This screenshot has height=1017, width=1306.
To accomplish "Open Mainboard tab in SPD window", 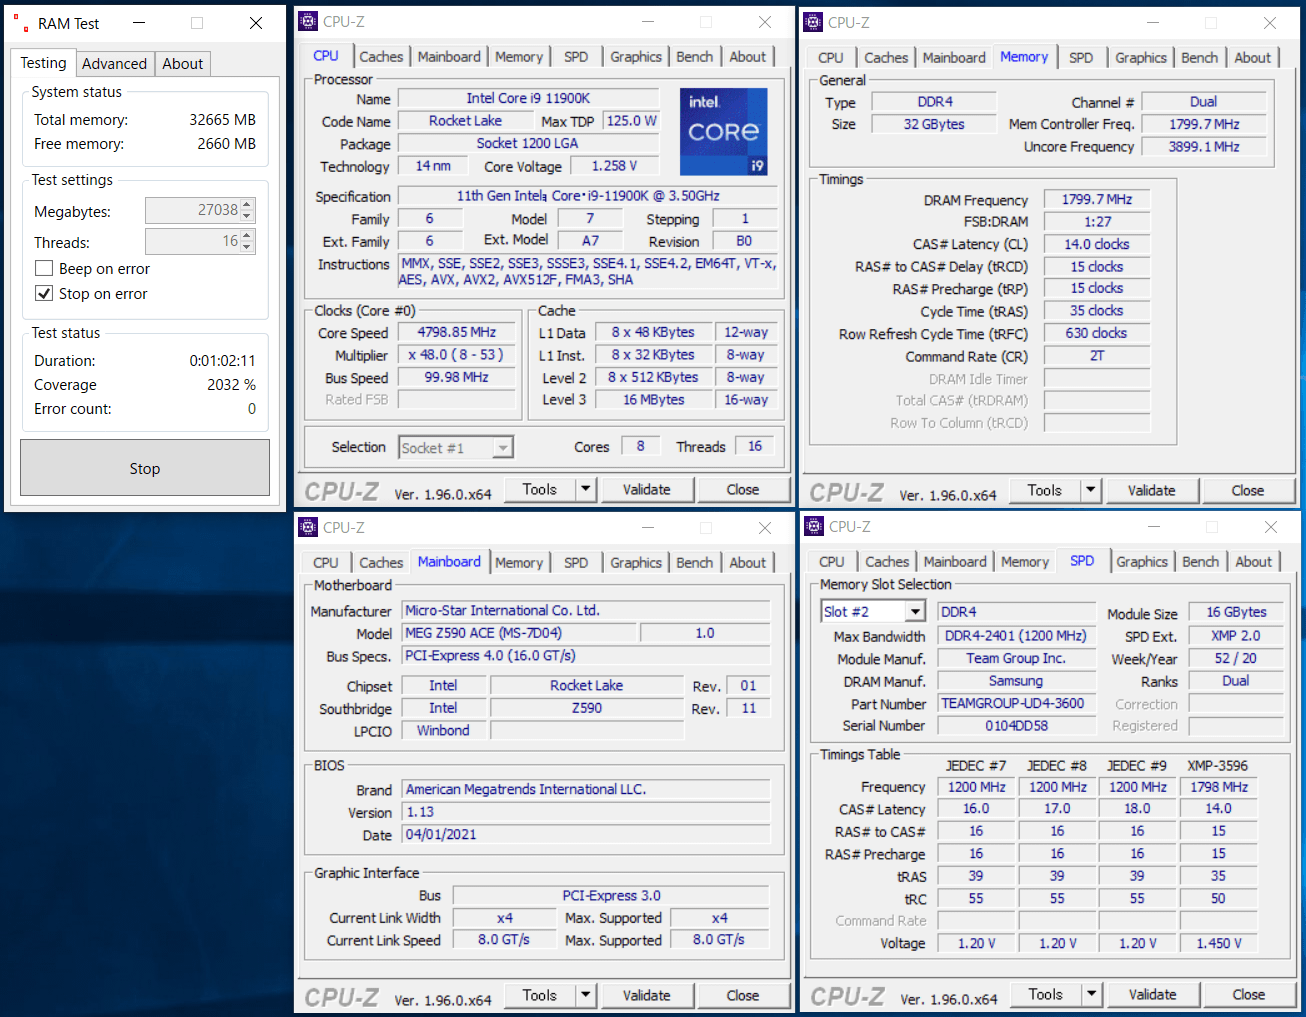I will pos(955,562).
